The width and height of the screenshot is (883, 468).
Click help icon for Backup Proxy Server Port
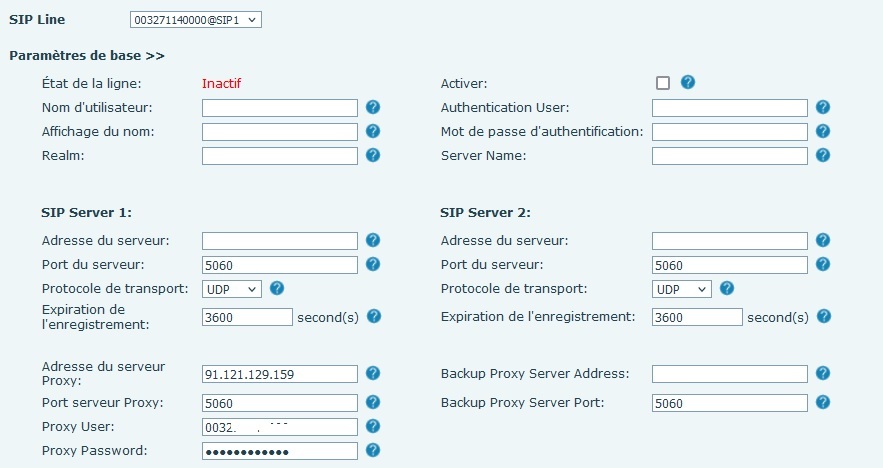point(823,402)
